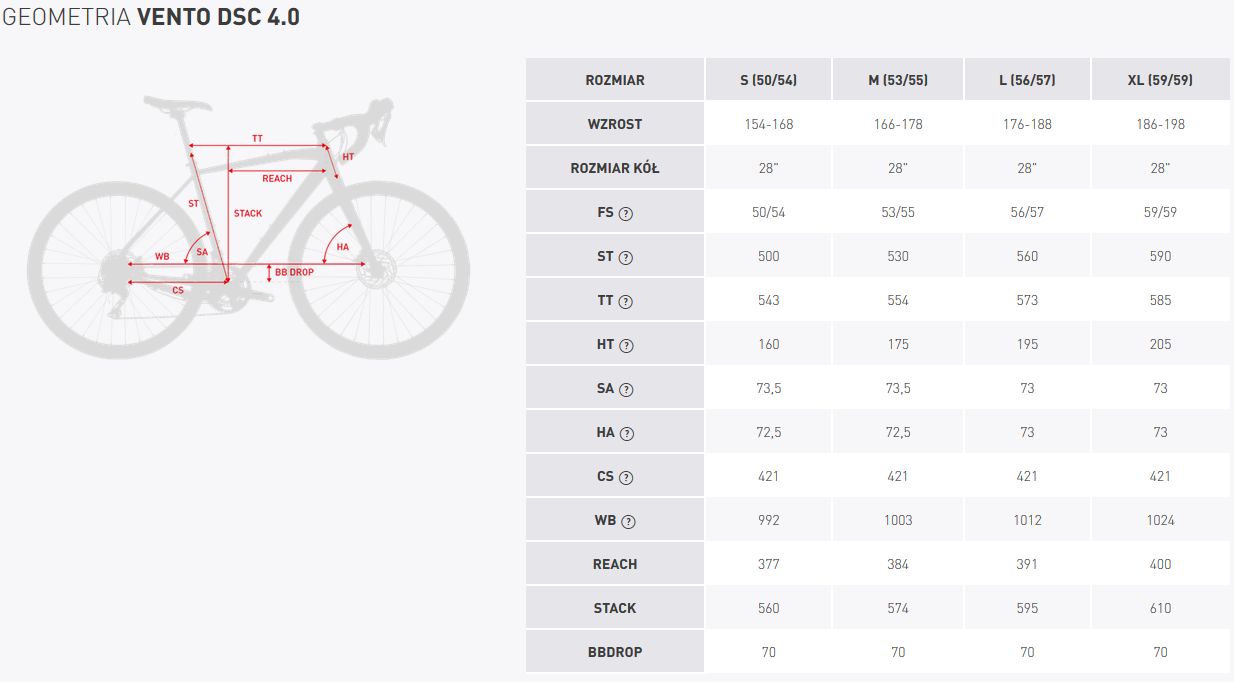1234x682 pixels.
Task: Select the M (53/55) size column header
Action: tap(898, 79)
